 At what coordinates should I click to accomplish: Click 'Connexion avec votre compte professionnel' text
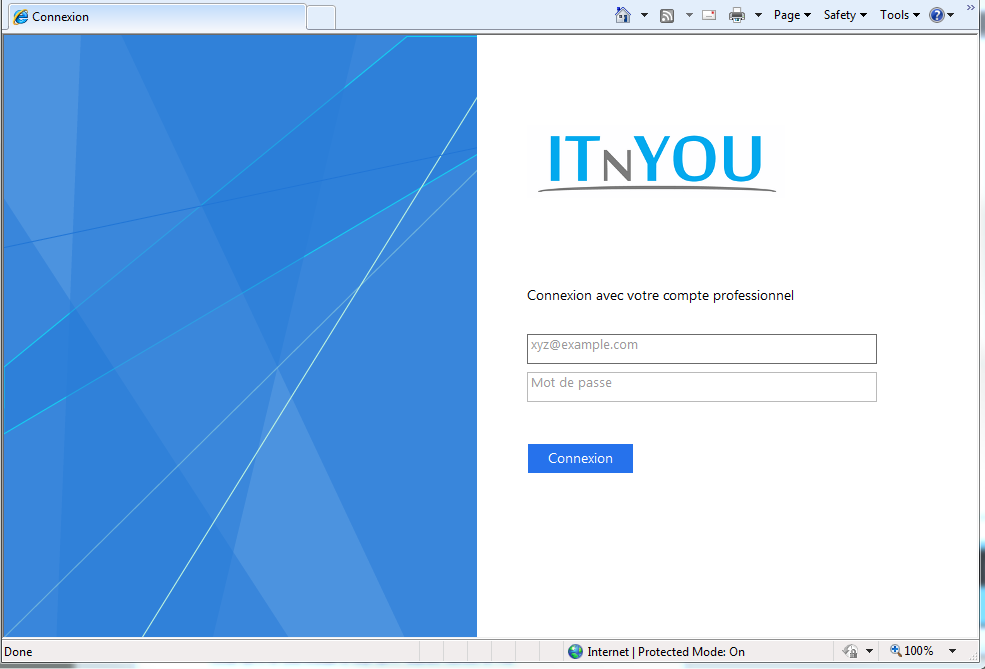click(x=660, y=295)
